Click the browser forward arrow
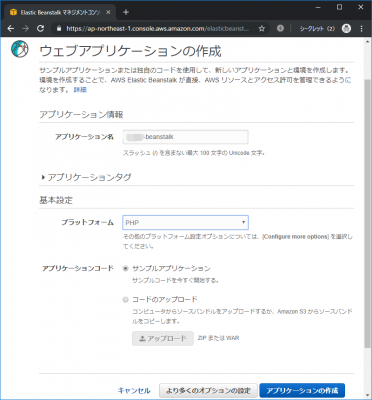The width and height of the screenshot is (372, 400). coord(26,29)
